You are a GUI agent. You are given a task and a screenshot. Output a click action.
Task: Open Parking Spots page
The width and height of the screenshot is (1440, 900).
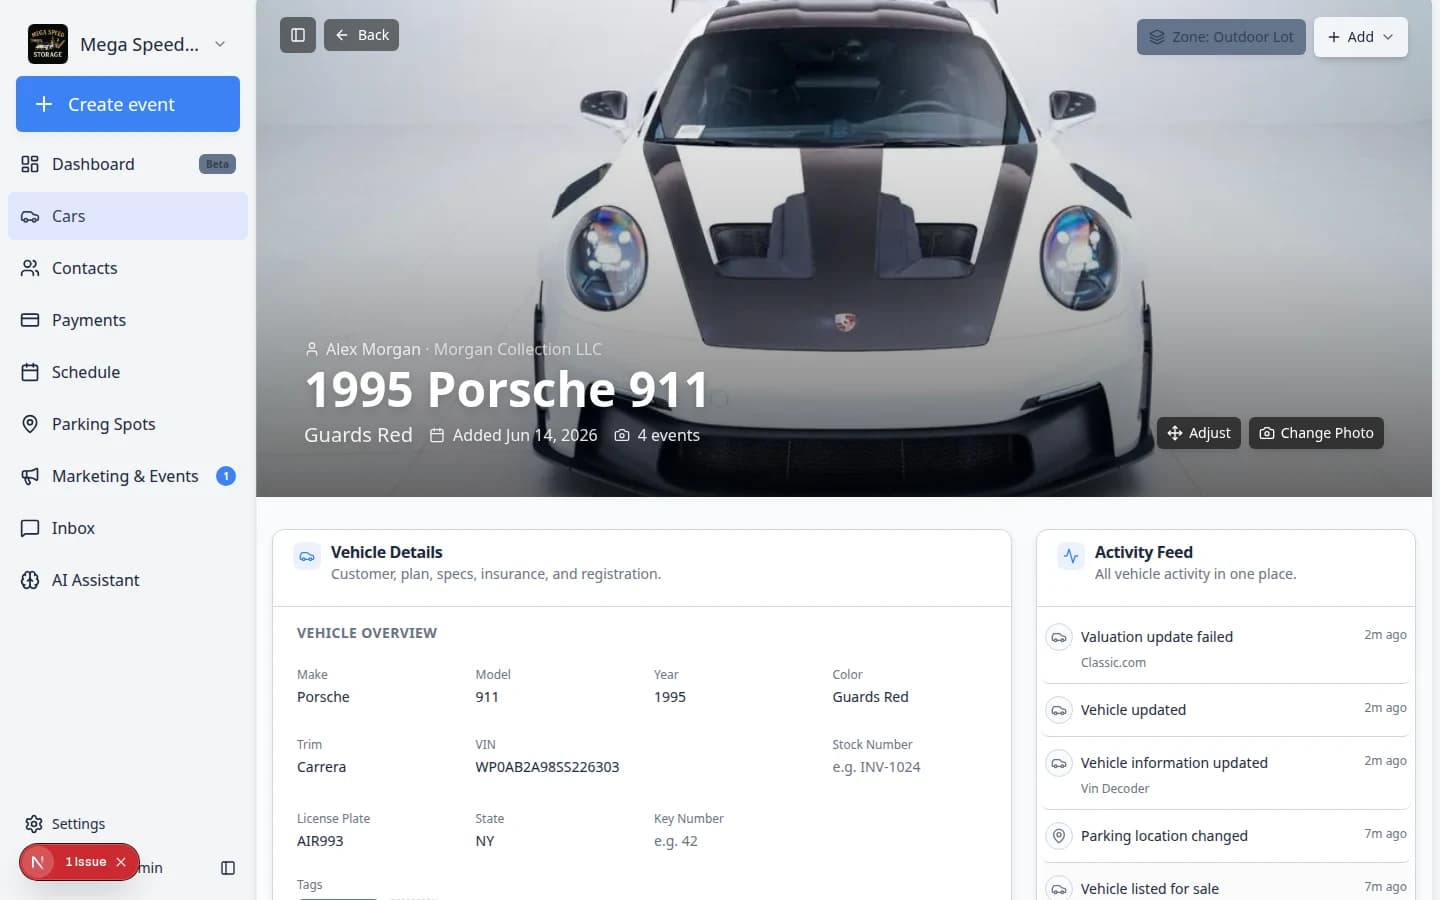click(x=128, y=424)
